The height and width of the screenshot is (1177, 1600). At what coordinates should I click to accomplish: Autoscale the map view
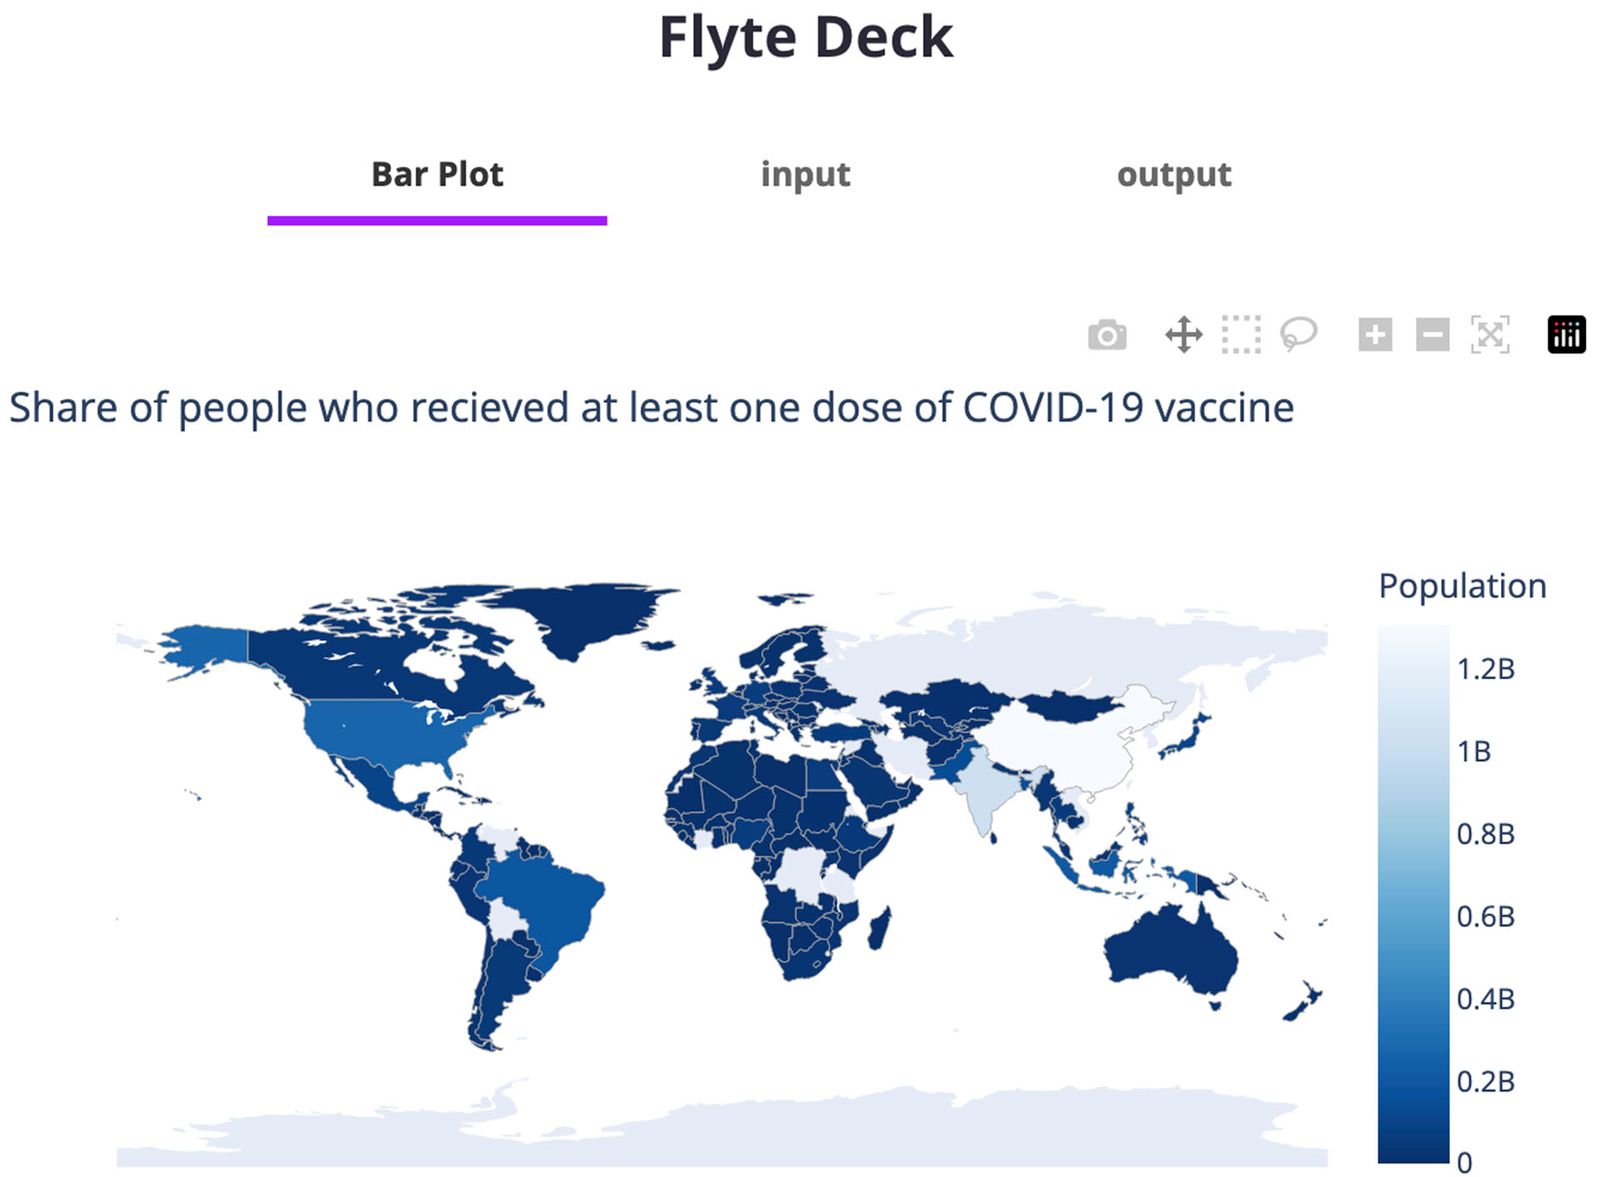pyautogui.click(x=1489, y=335)
